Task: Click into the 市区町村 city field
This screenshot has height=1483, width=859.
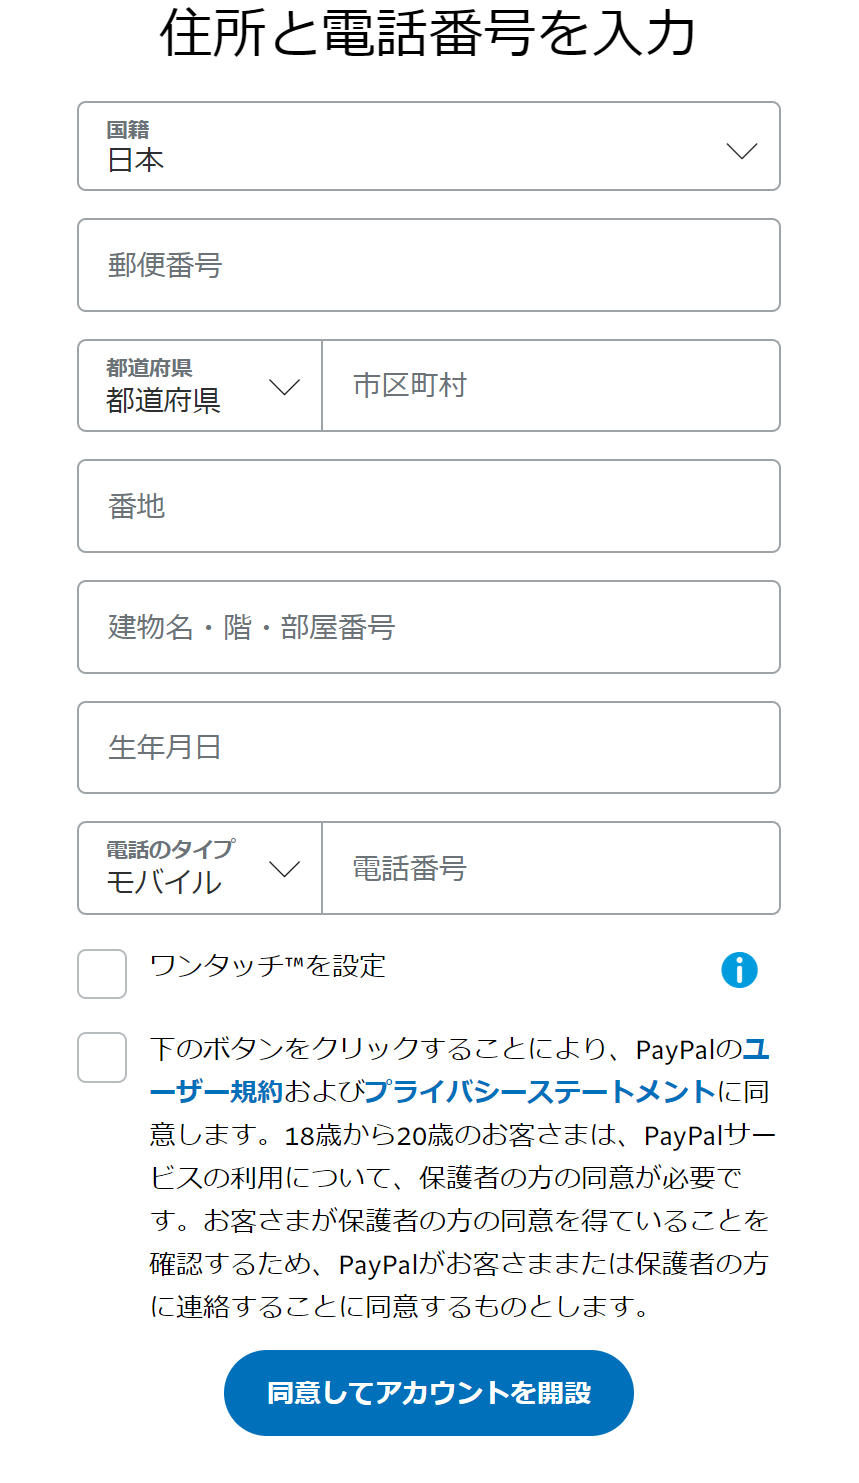Action: pyautogui.click(x=550, y=386)
